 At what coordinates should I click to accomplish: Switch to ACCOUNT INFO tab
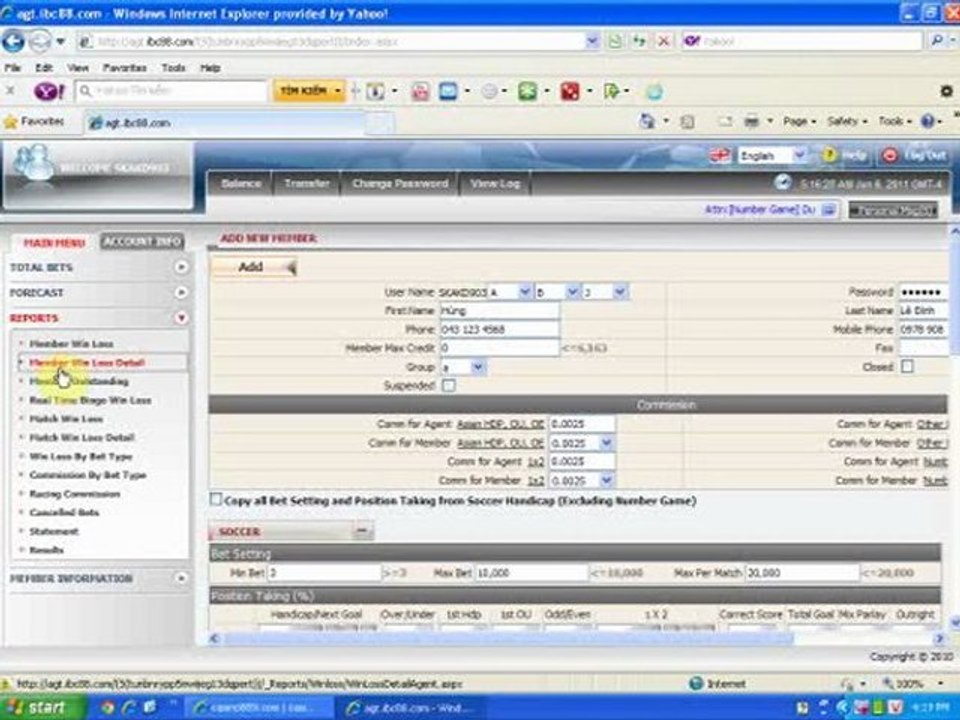[142, 242]
